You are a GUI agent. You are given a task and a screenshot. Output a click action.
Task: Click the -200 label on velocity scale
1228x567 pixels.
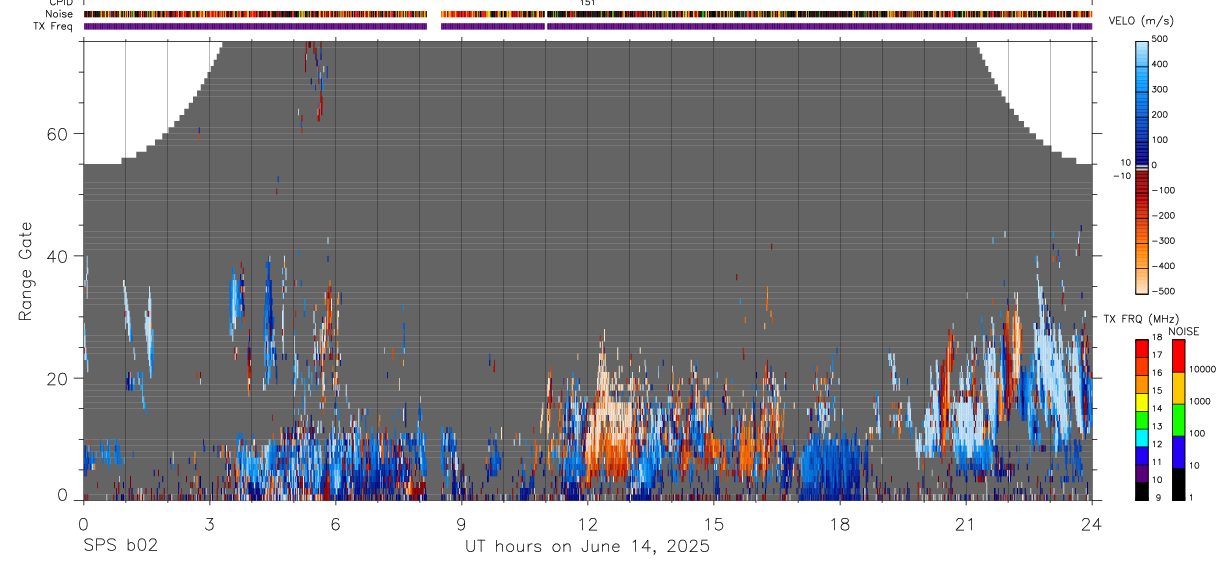pyautogui.click(x=1163, y=216)
